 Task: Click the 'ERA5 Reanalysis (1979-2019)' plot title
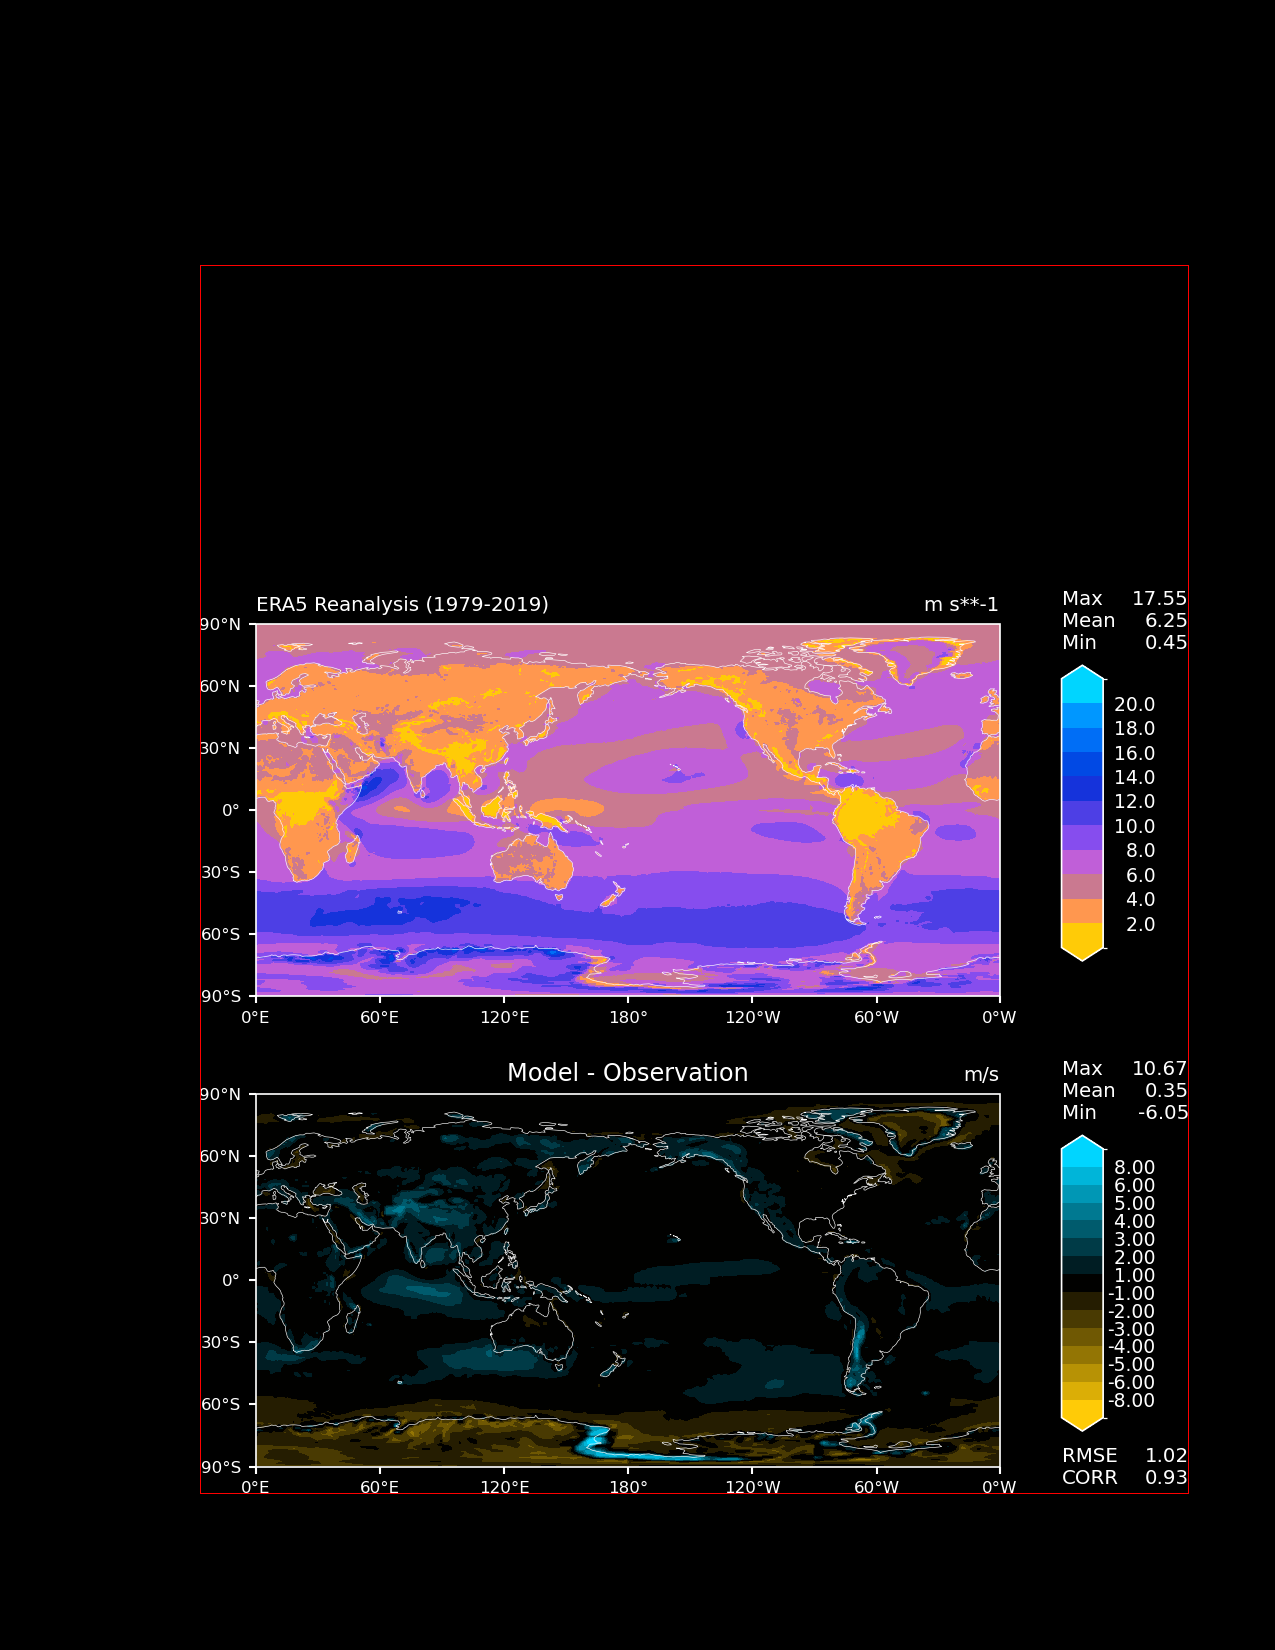point(402,605)
